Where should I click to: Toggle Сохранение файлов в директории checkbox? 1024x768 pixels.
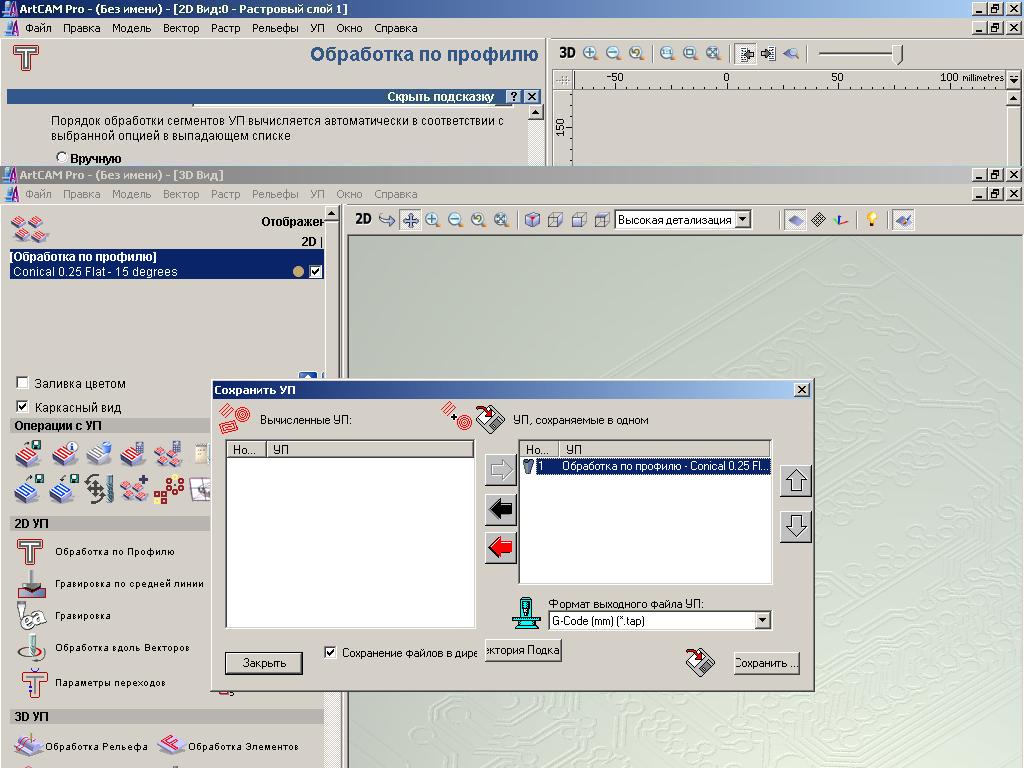(x=330, y=652)
